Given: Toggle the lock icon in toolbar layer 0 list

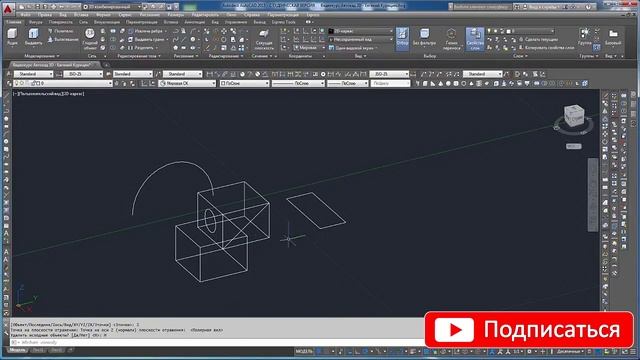Looking at the screenshot, I should (x=33, y=83).
